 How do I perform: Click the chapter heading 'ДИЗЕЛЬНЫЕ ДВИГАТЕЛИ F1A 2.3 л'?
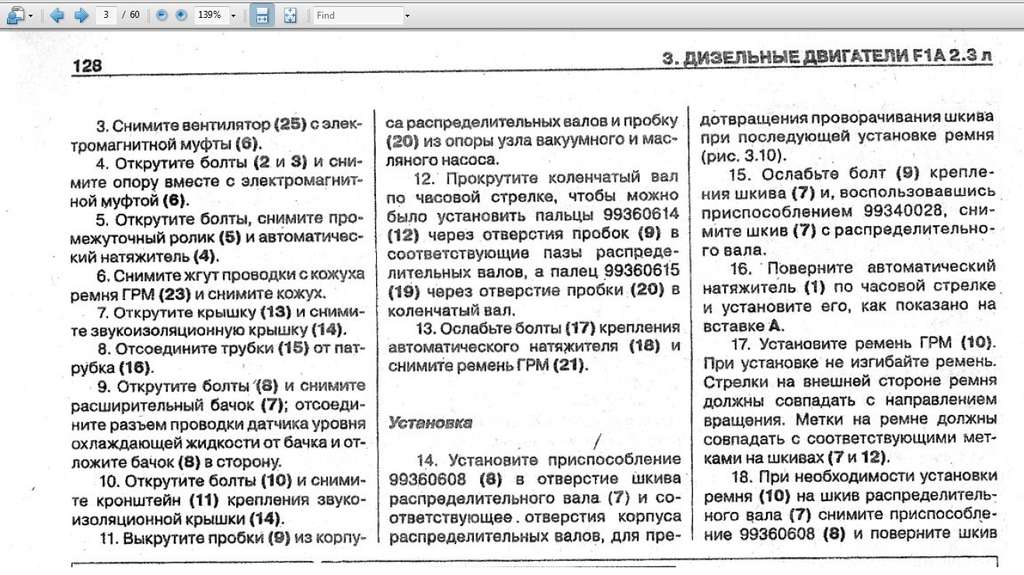click(837, 56)
